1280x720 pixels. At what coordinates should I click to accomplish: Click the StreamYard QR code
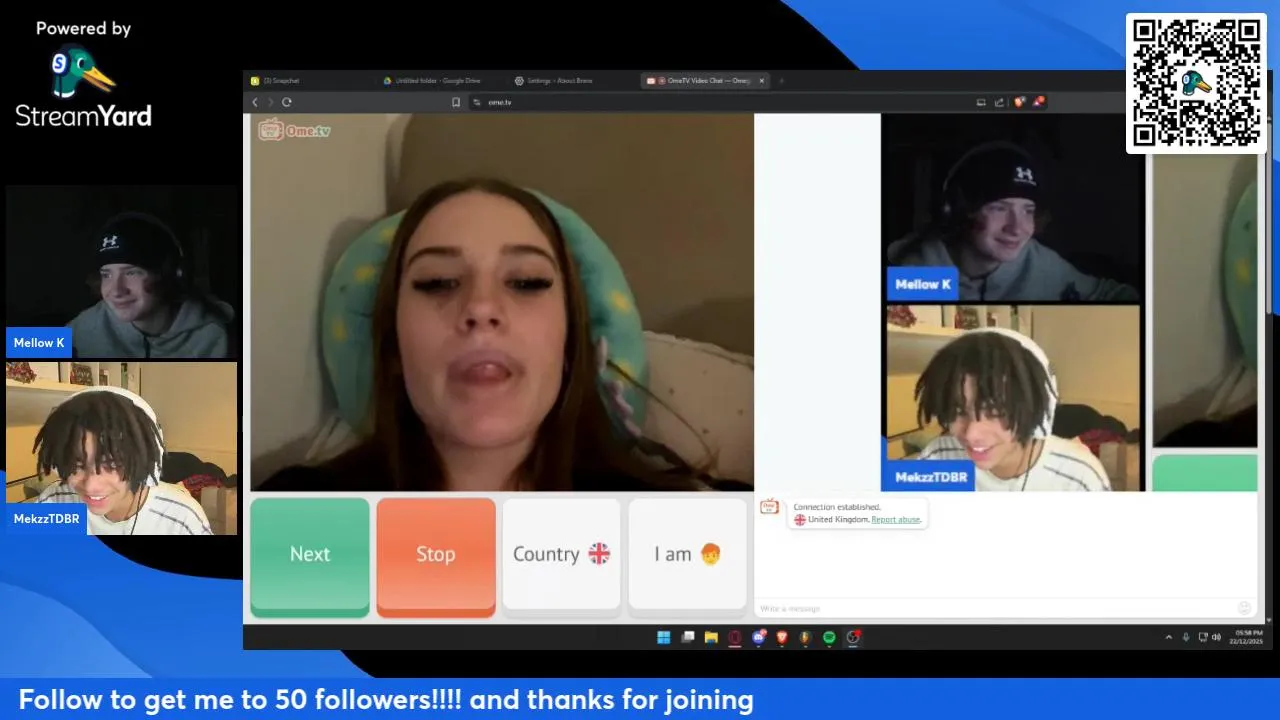(1196, 84)
